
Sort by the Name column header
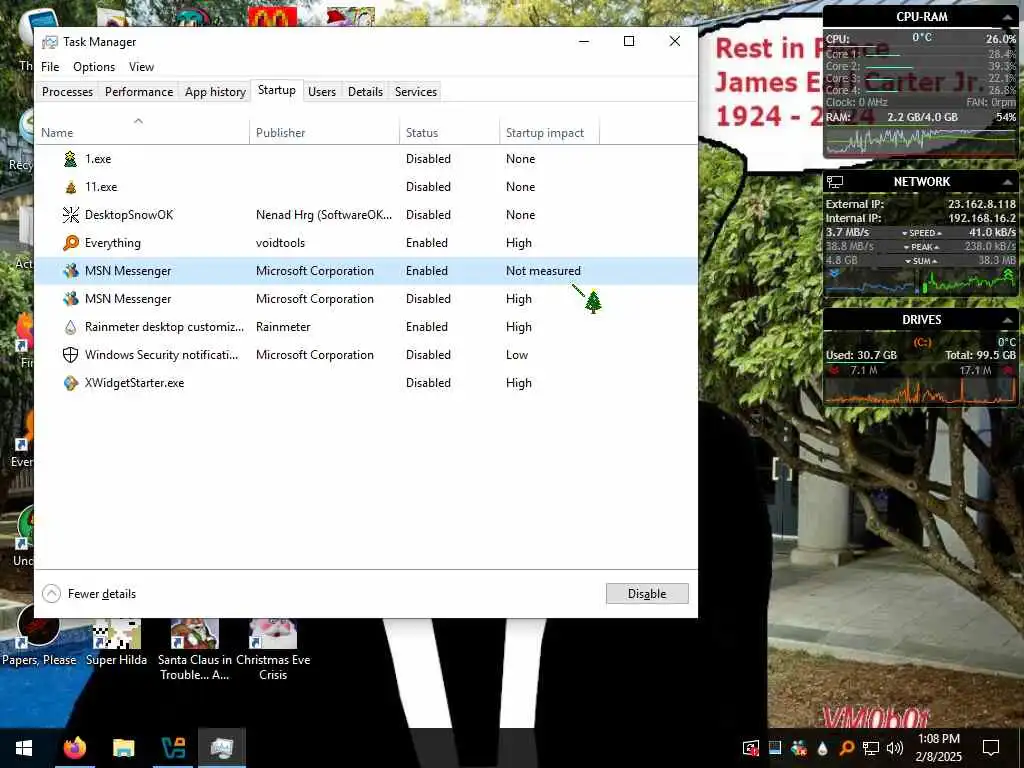pos(142,133)
